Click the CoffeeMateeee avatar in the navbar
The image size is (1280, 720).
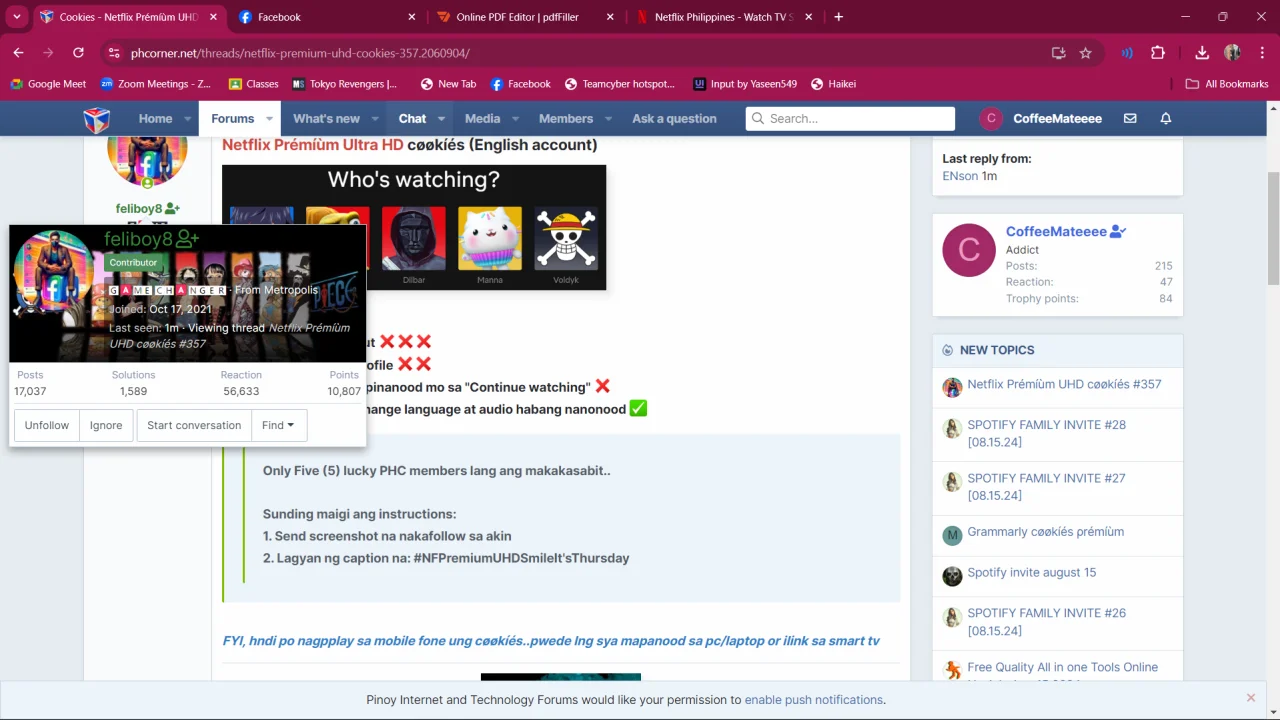click(x=991, y=118)
